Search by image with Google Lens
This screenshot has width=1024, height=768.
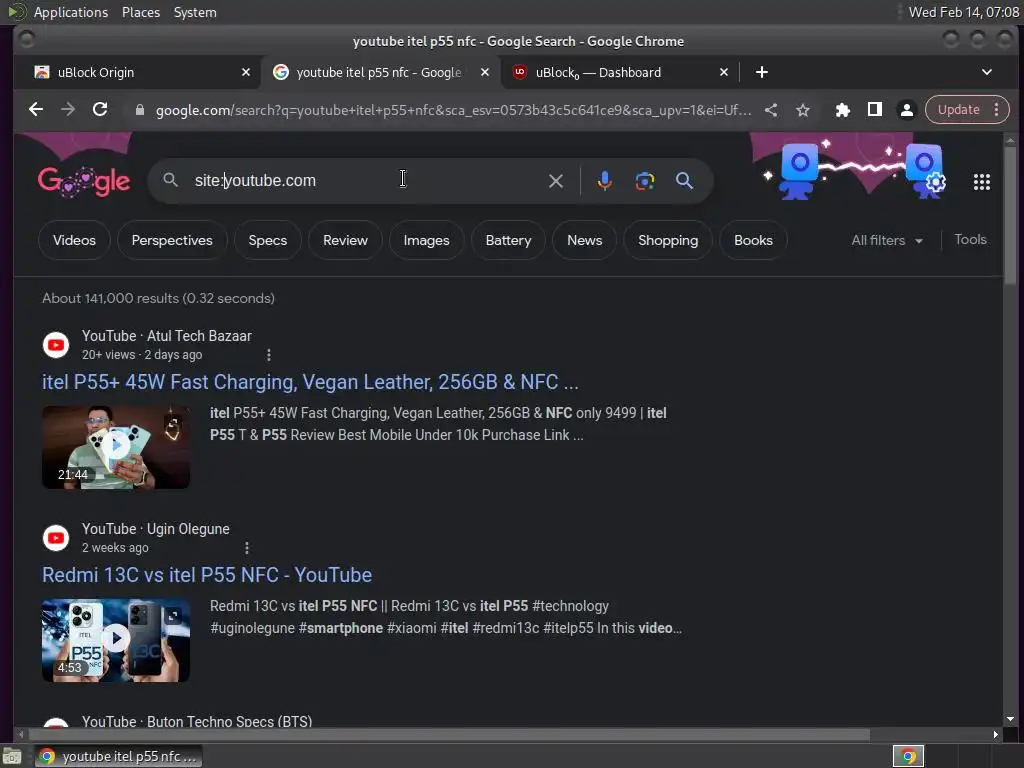click(x=645, y=181)
